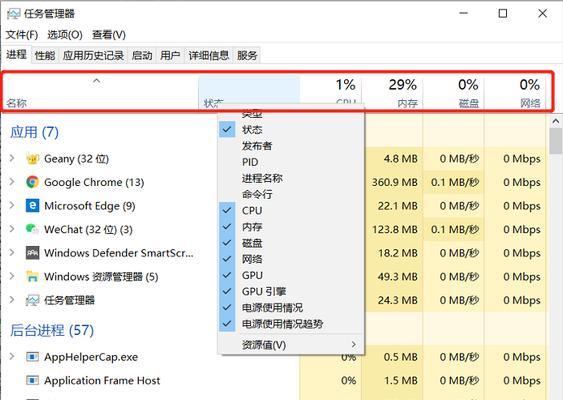Click the Geany application icon
The image size is (563, 400).
(32, 159)
